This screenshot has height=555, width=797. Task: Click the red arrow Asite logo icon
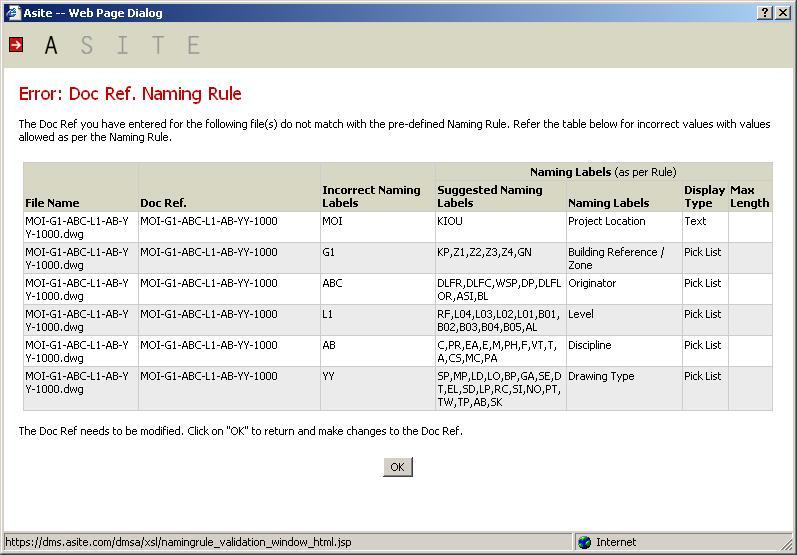pyautogui.click(x=16, y=45)
